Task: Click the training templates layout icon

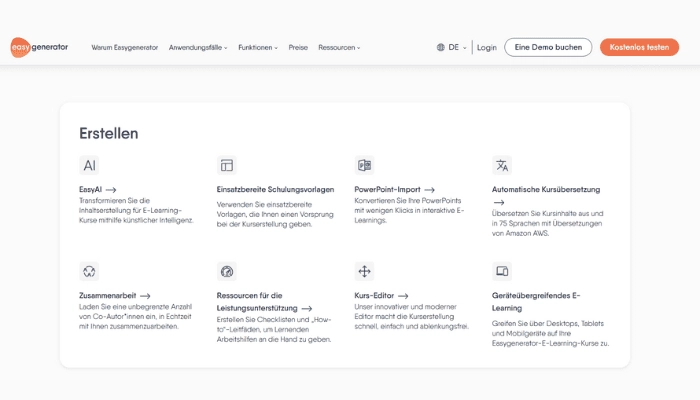Action: pos(227,165)
